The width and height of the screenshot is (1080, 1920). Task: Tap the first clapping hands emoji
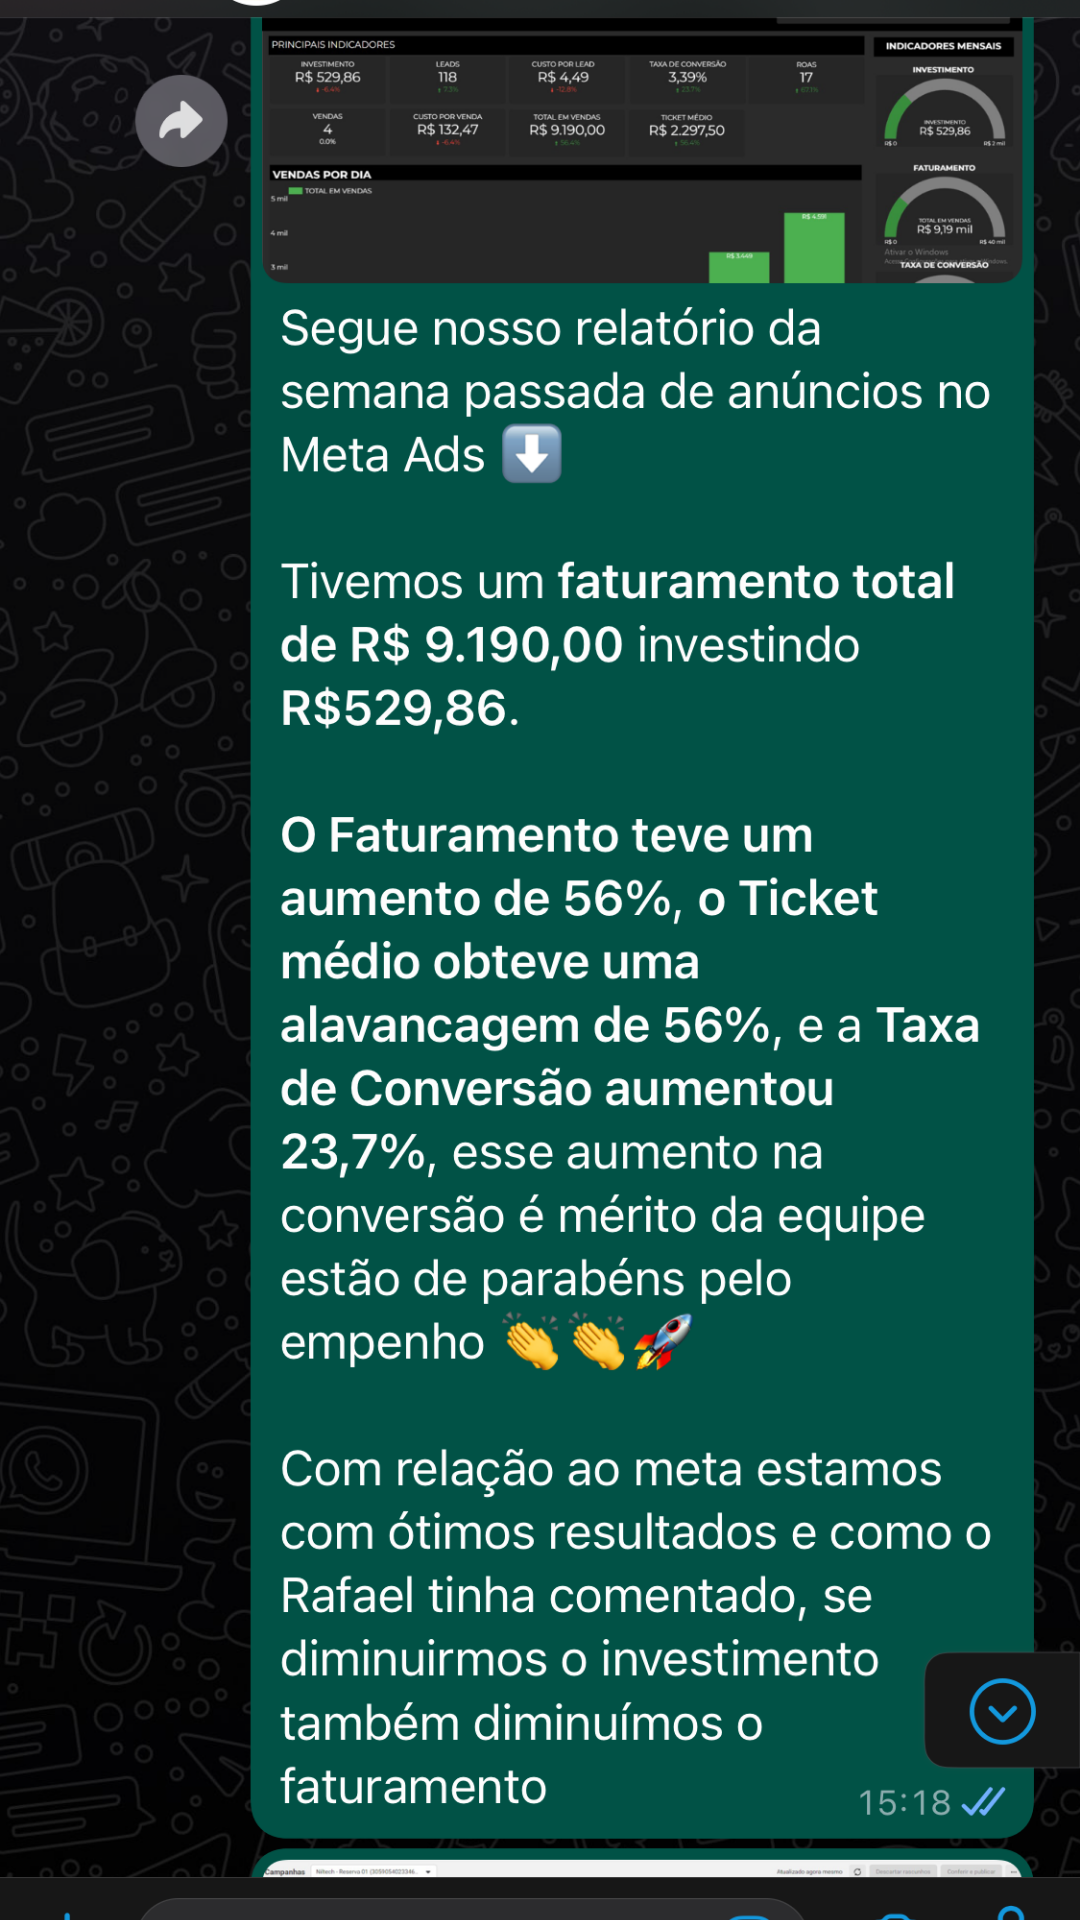click(x=532, y=1342)
